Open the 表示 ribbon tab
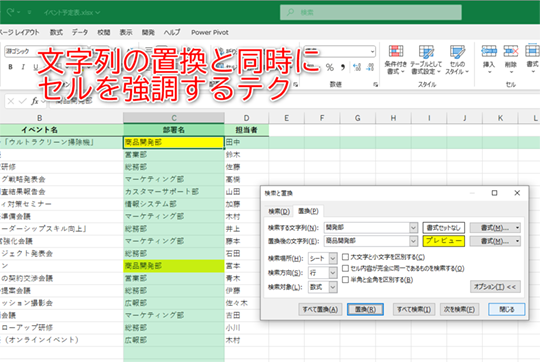The image size is (540, 362). coord(126,32)
